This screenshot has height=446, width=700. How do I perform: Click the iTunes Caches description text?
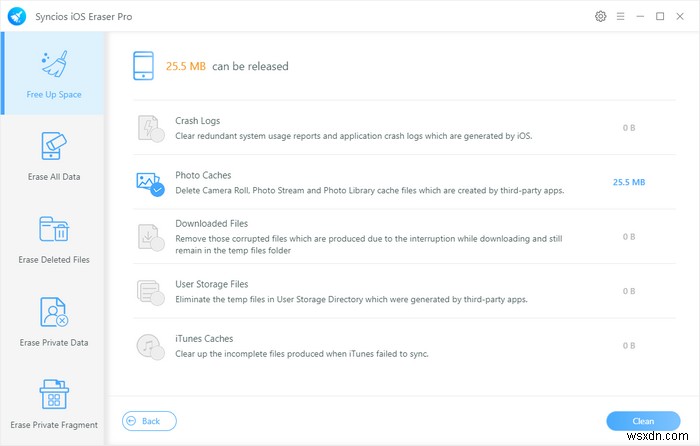302,354
